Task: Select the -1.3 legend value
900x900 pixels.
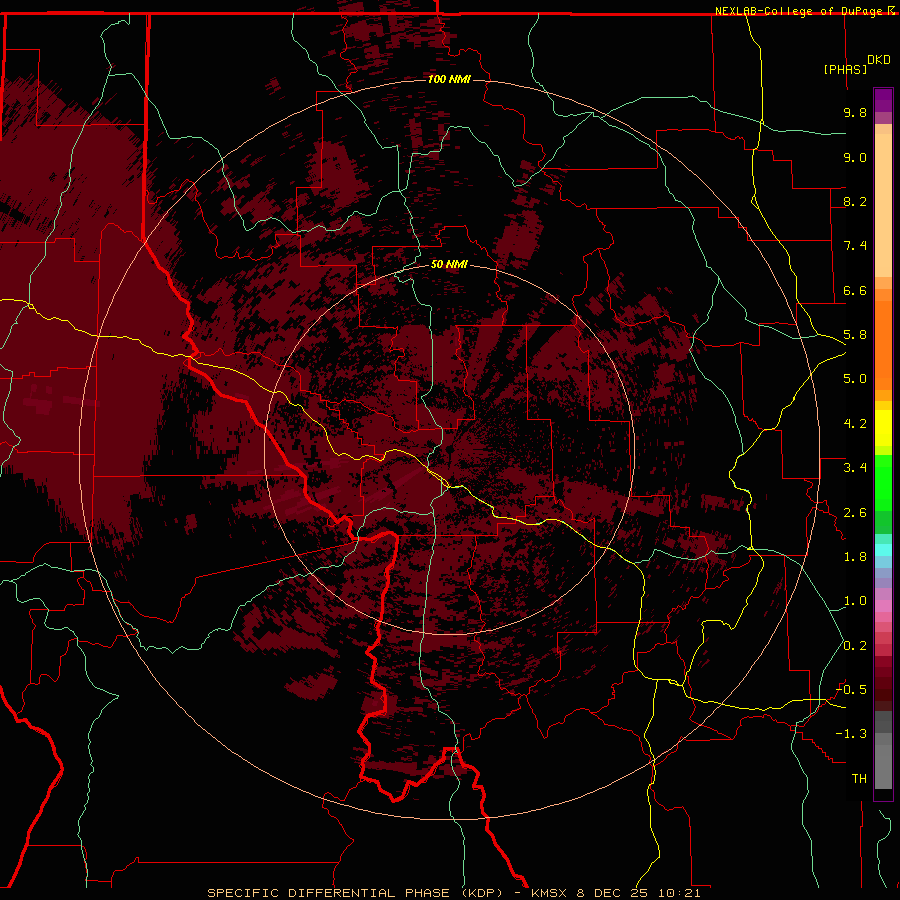Action: pyautogui.click(x=851, y=734)
